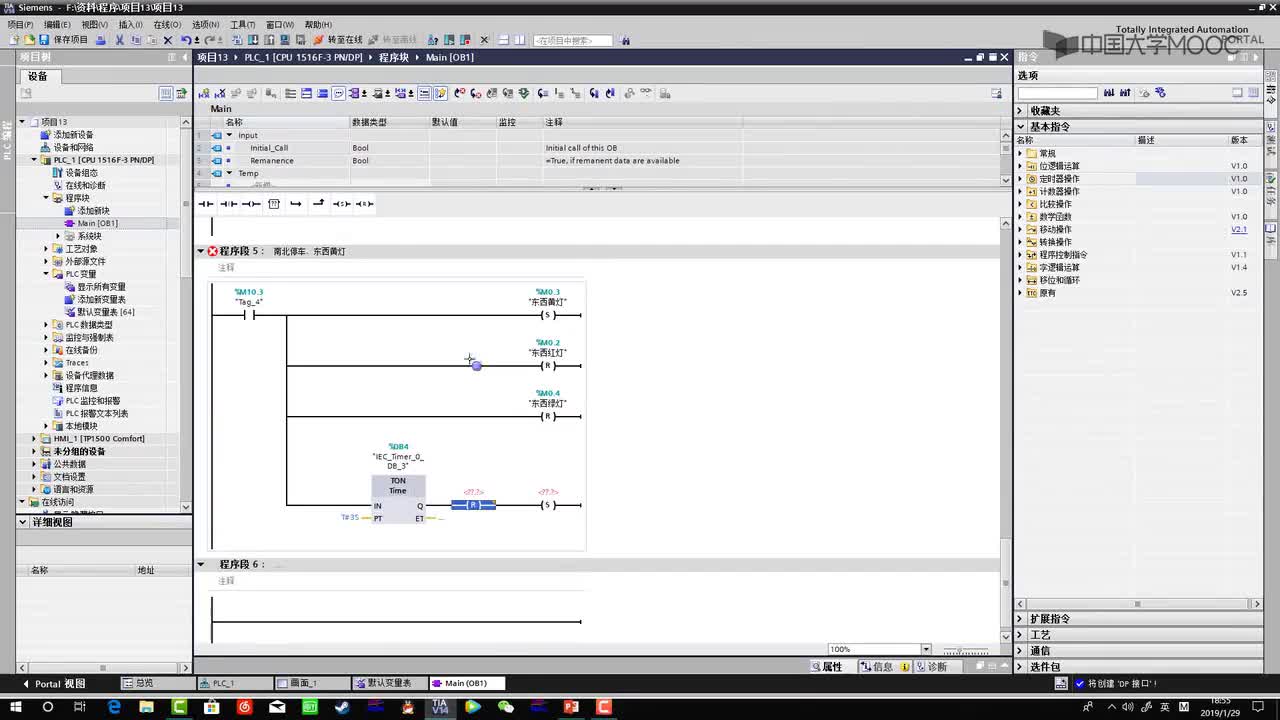Expand the 扩展指令 section
The image size is (1280, 720).
(1021, 619)
